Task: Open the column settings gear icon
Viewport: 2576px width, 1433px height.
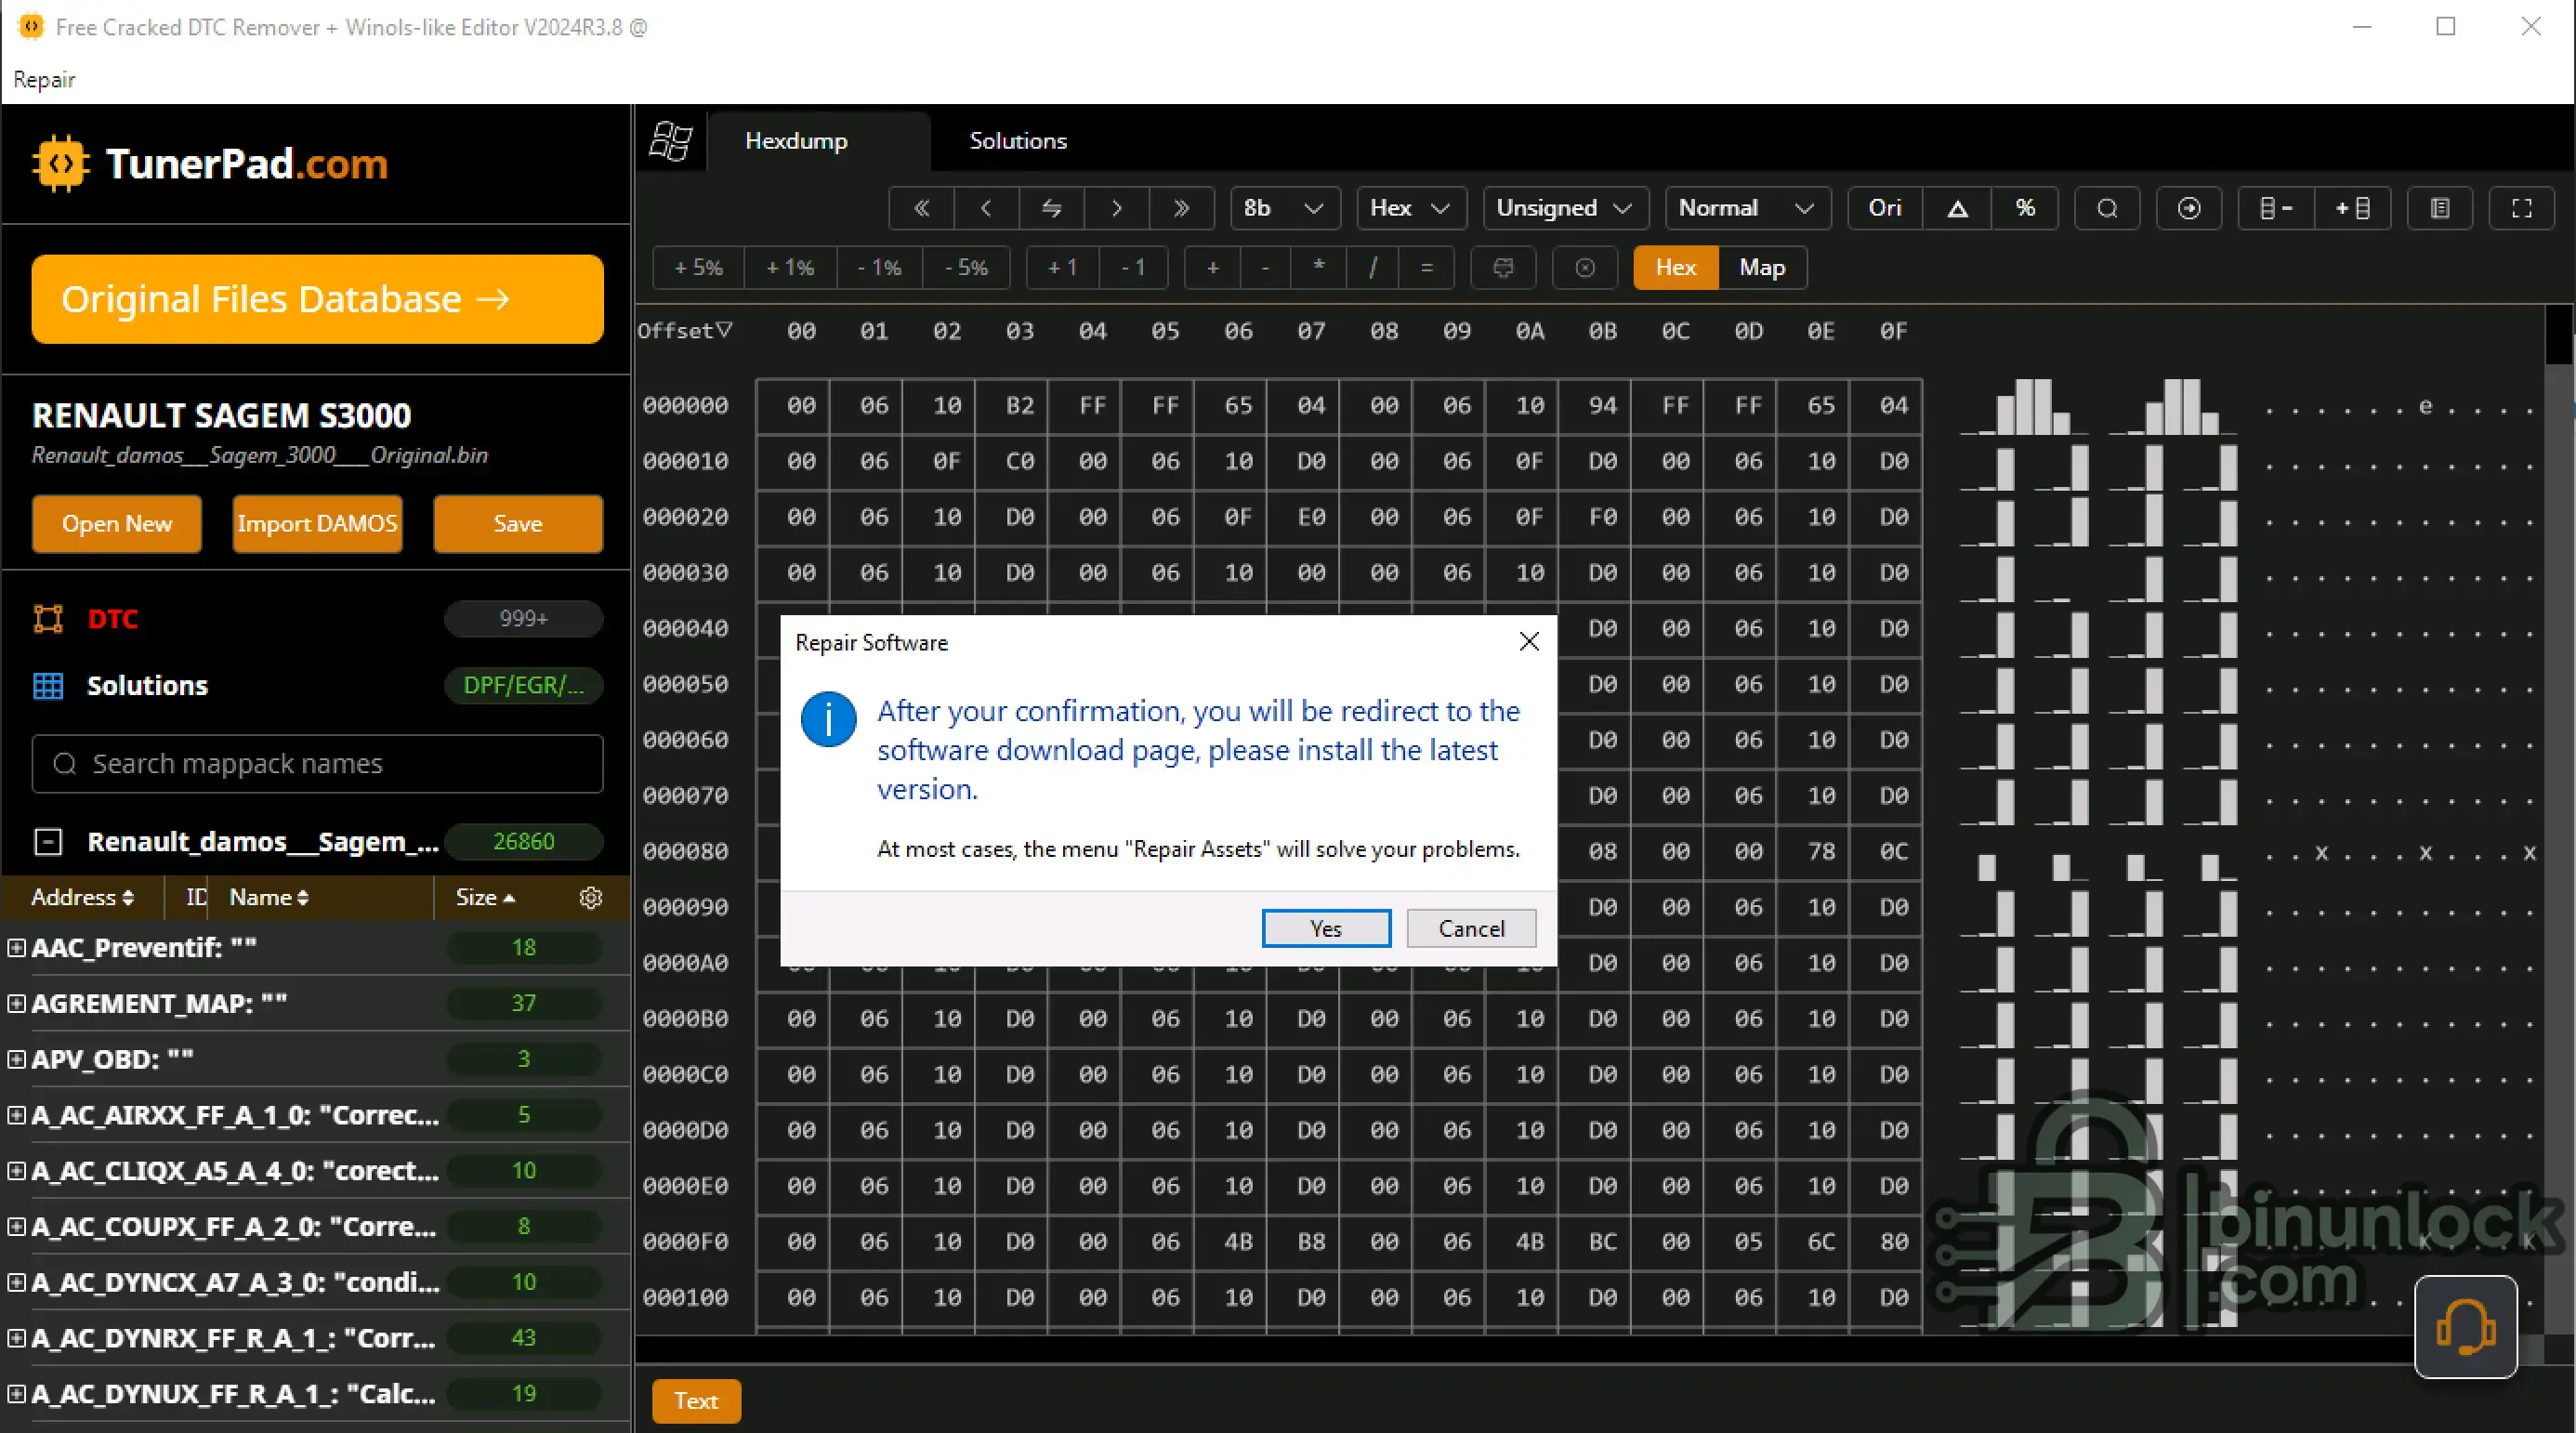Action: pyautogui.click(x=591, y=898)
